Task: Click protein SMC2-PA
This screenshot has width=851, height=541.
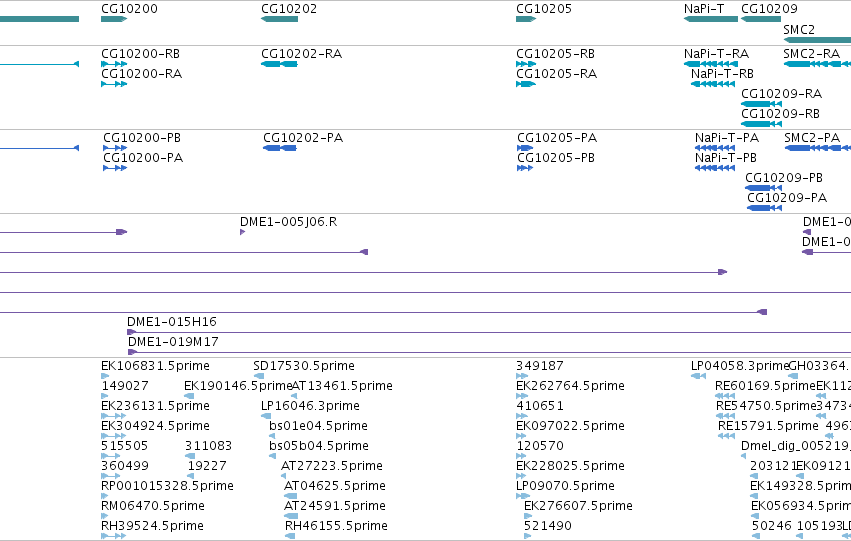Action: [818, 148]
